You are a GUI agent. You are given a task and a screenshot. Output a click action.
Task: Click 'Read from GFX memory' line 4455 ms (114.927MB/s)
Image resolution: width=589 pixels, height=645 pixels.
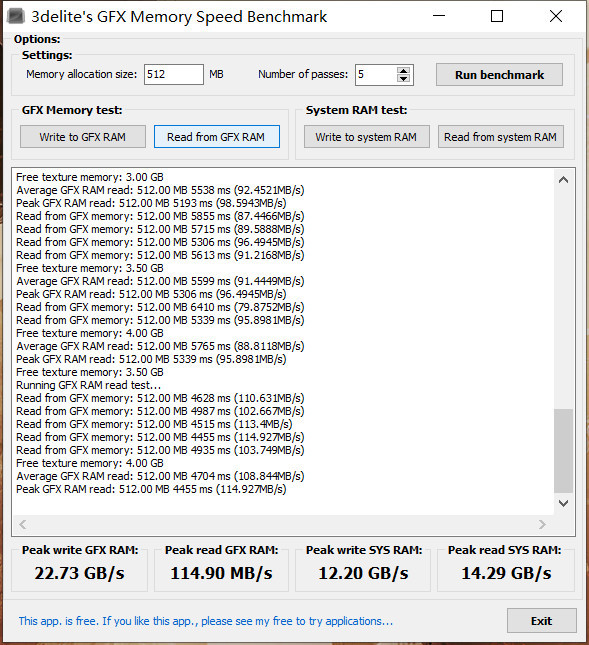coord(160,437)
